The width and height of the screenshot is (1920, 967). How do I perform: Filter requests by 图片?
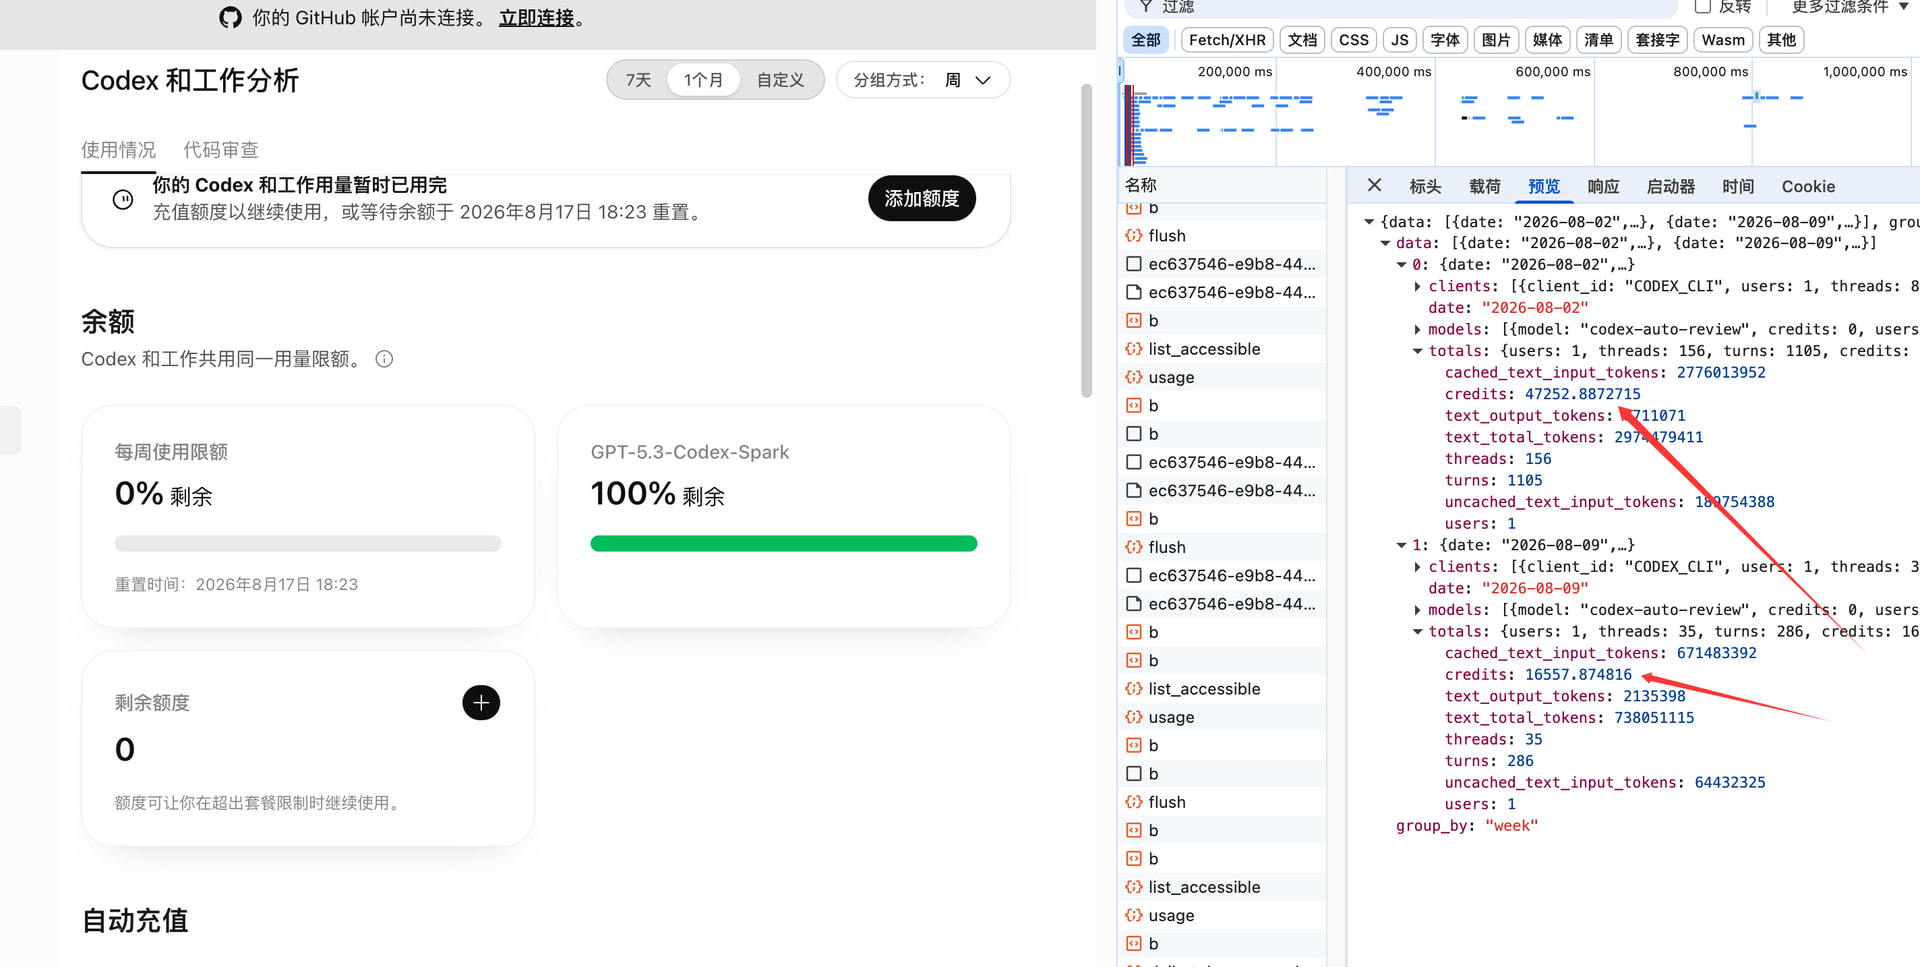pos(1496,40)
